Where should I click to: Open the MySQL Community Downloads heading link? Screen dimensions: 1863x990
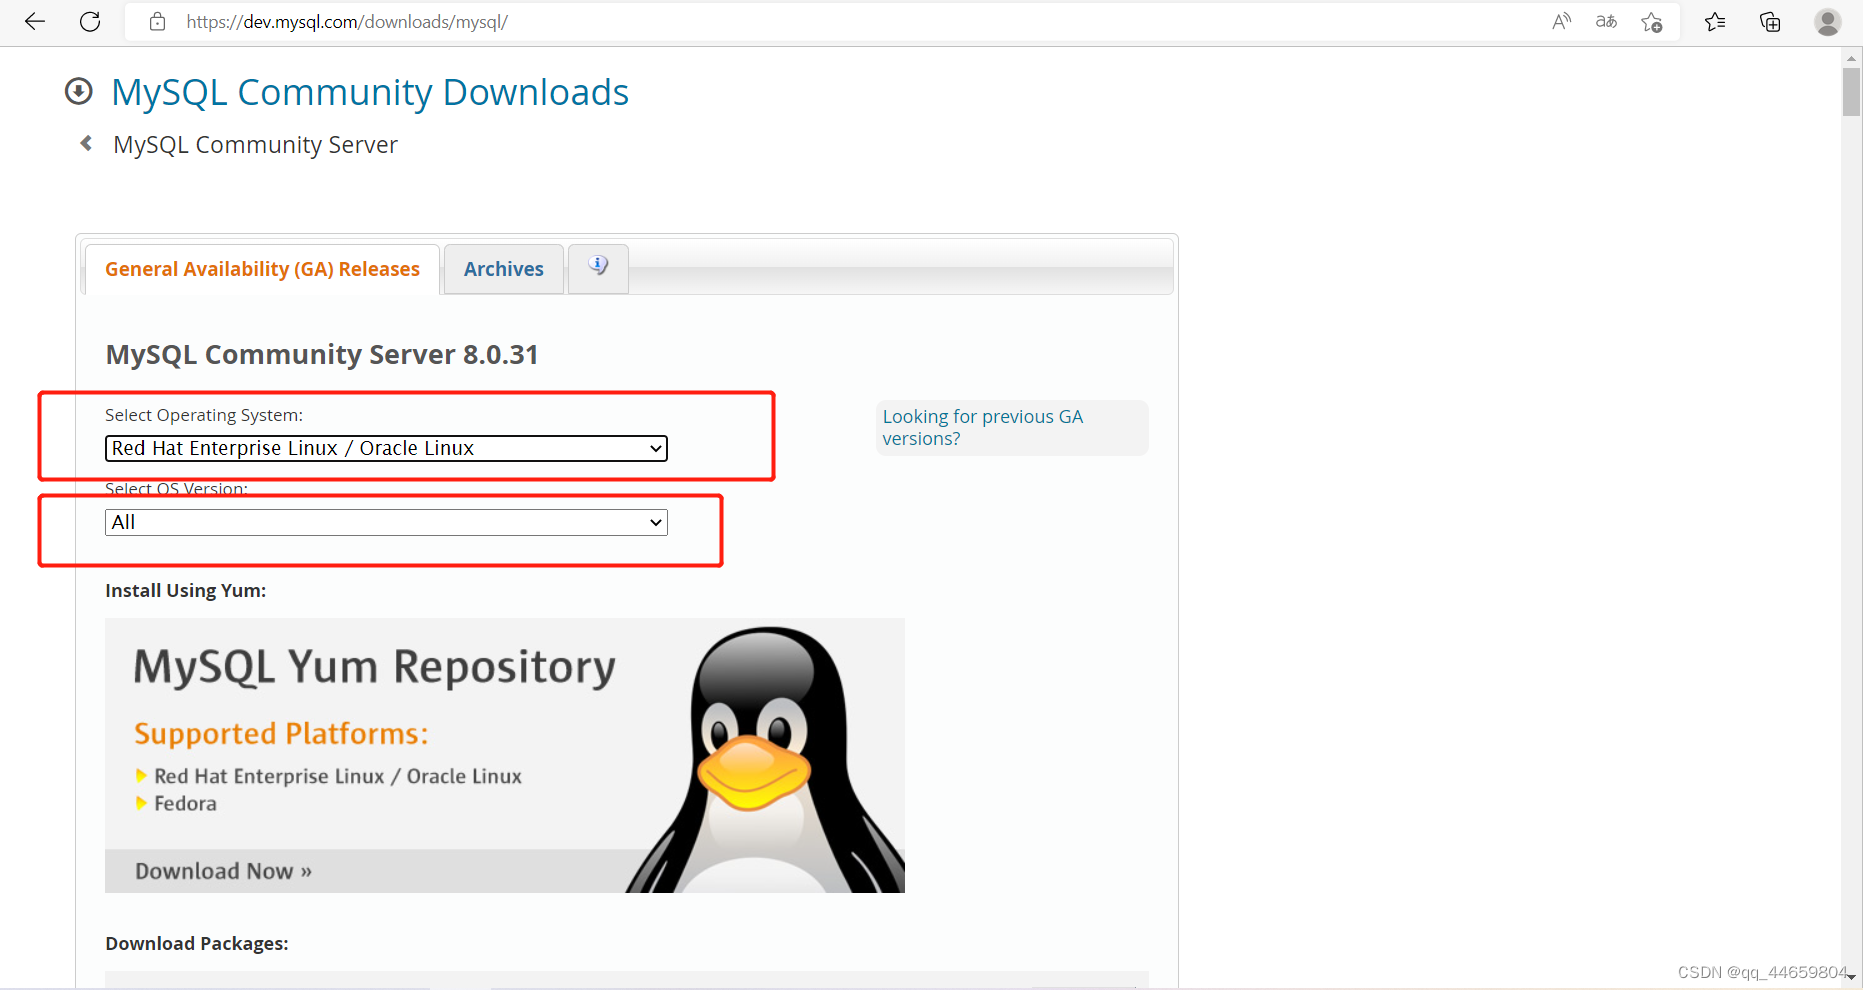click(370, 92)
